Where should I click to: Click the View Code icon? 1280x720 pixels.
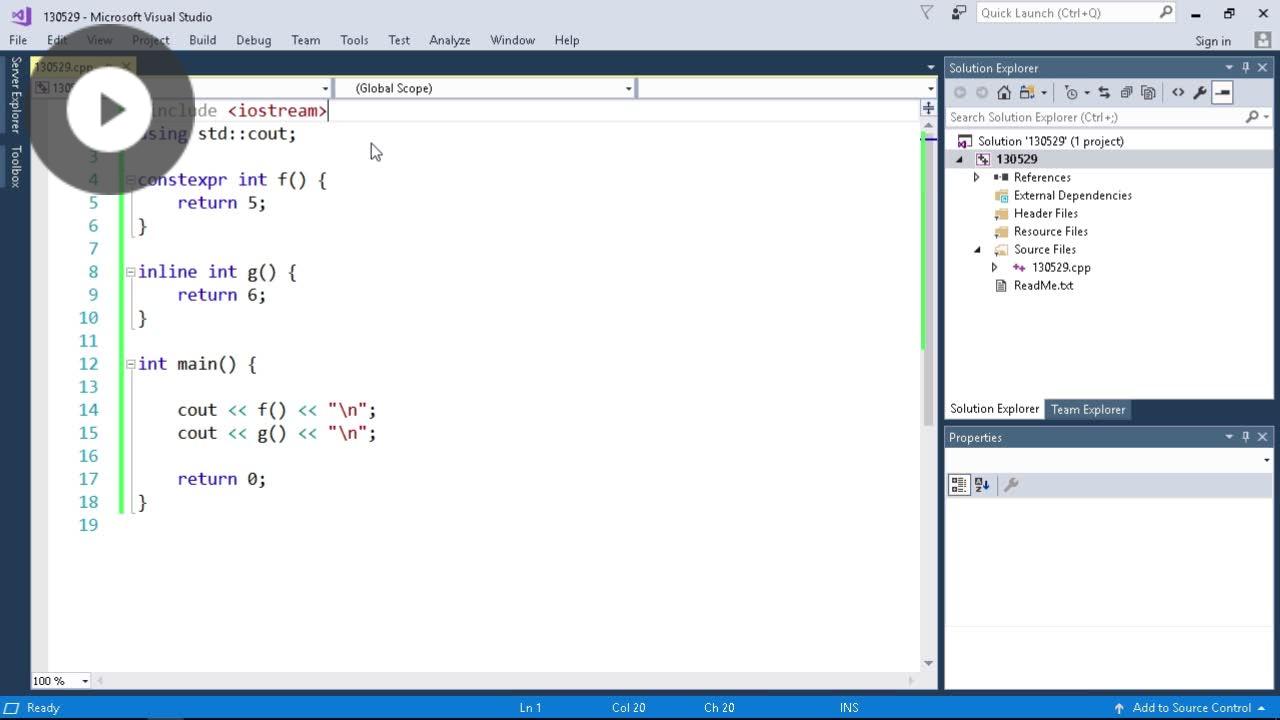[1178, 92]
